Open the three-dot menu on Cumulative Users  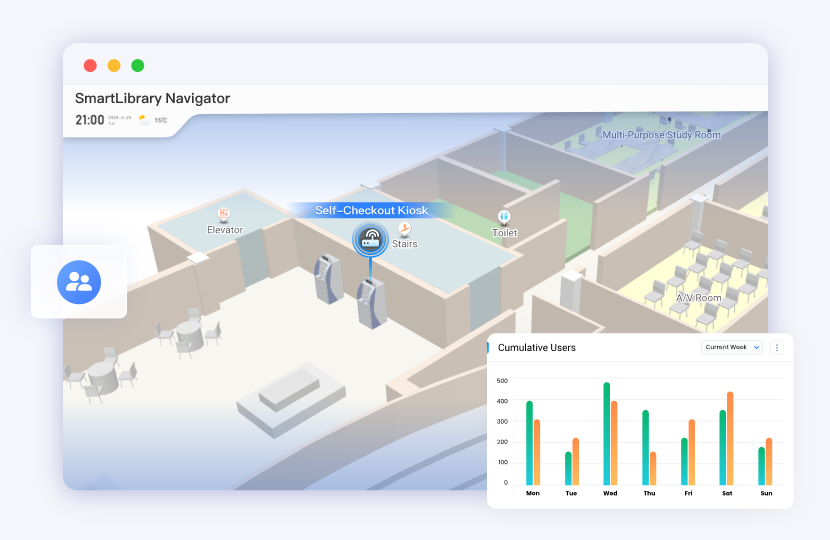point(777,347)
